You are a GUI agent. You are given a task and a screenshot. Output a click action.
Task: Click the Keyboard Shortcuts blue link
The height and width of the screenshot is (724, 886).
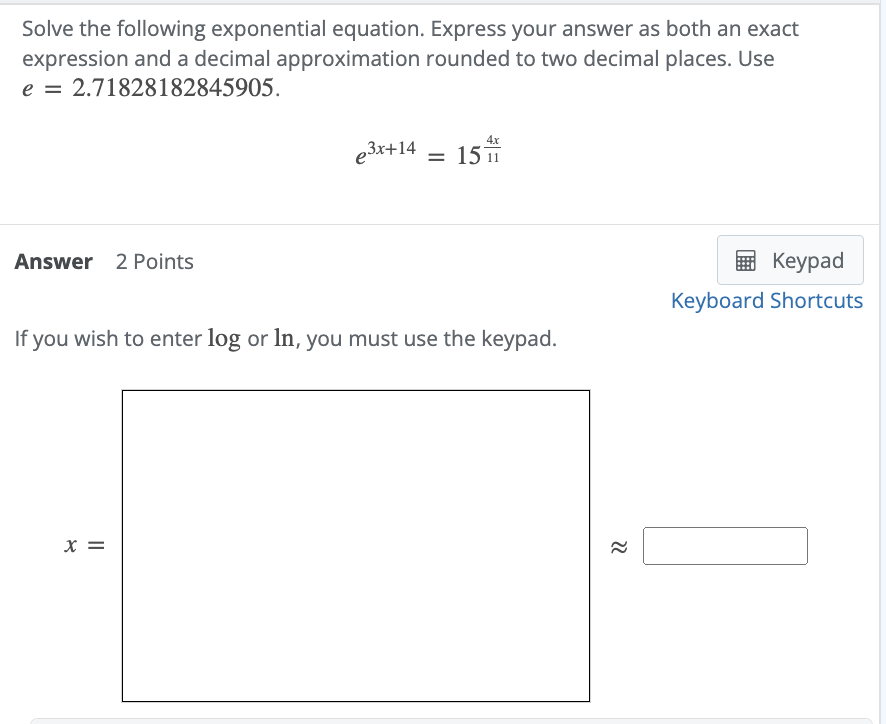(767, 300)
